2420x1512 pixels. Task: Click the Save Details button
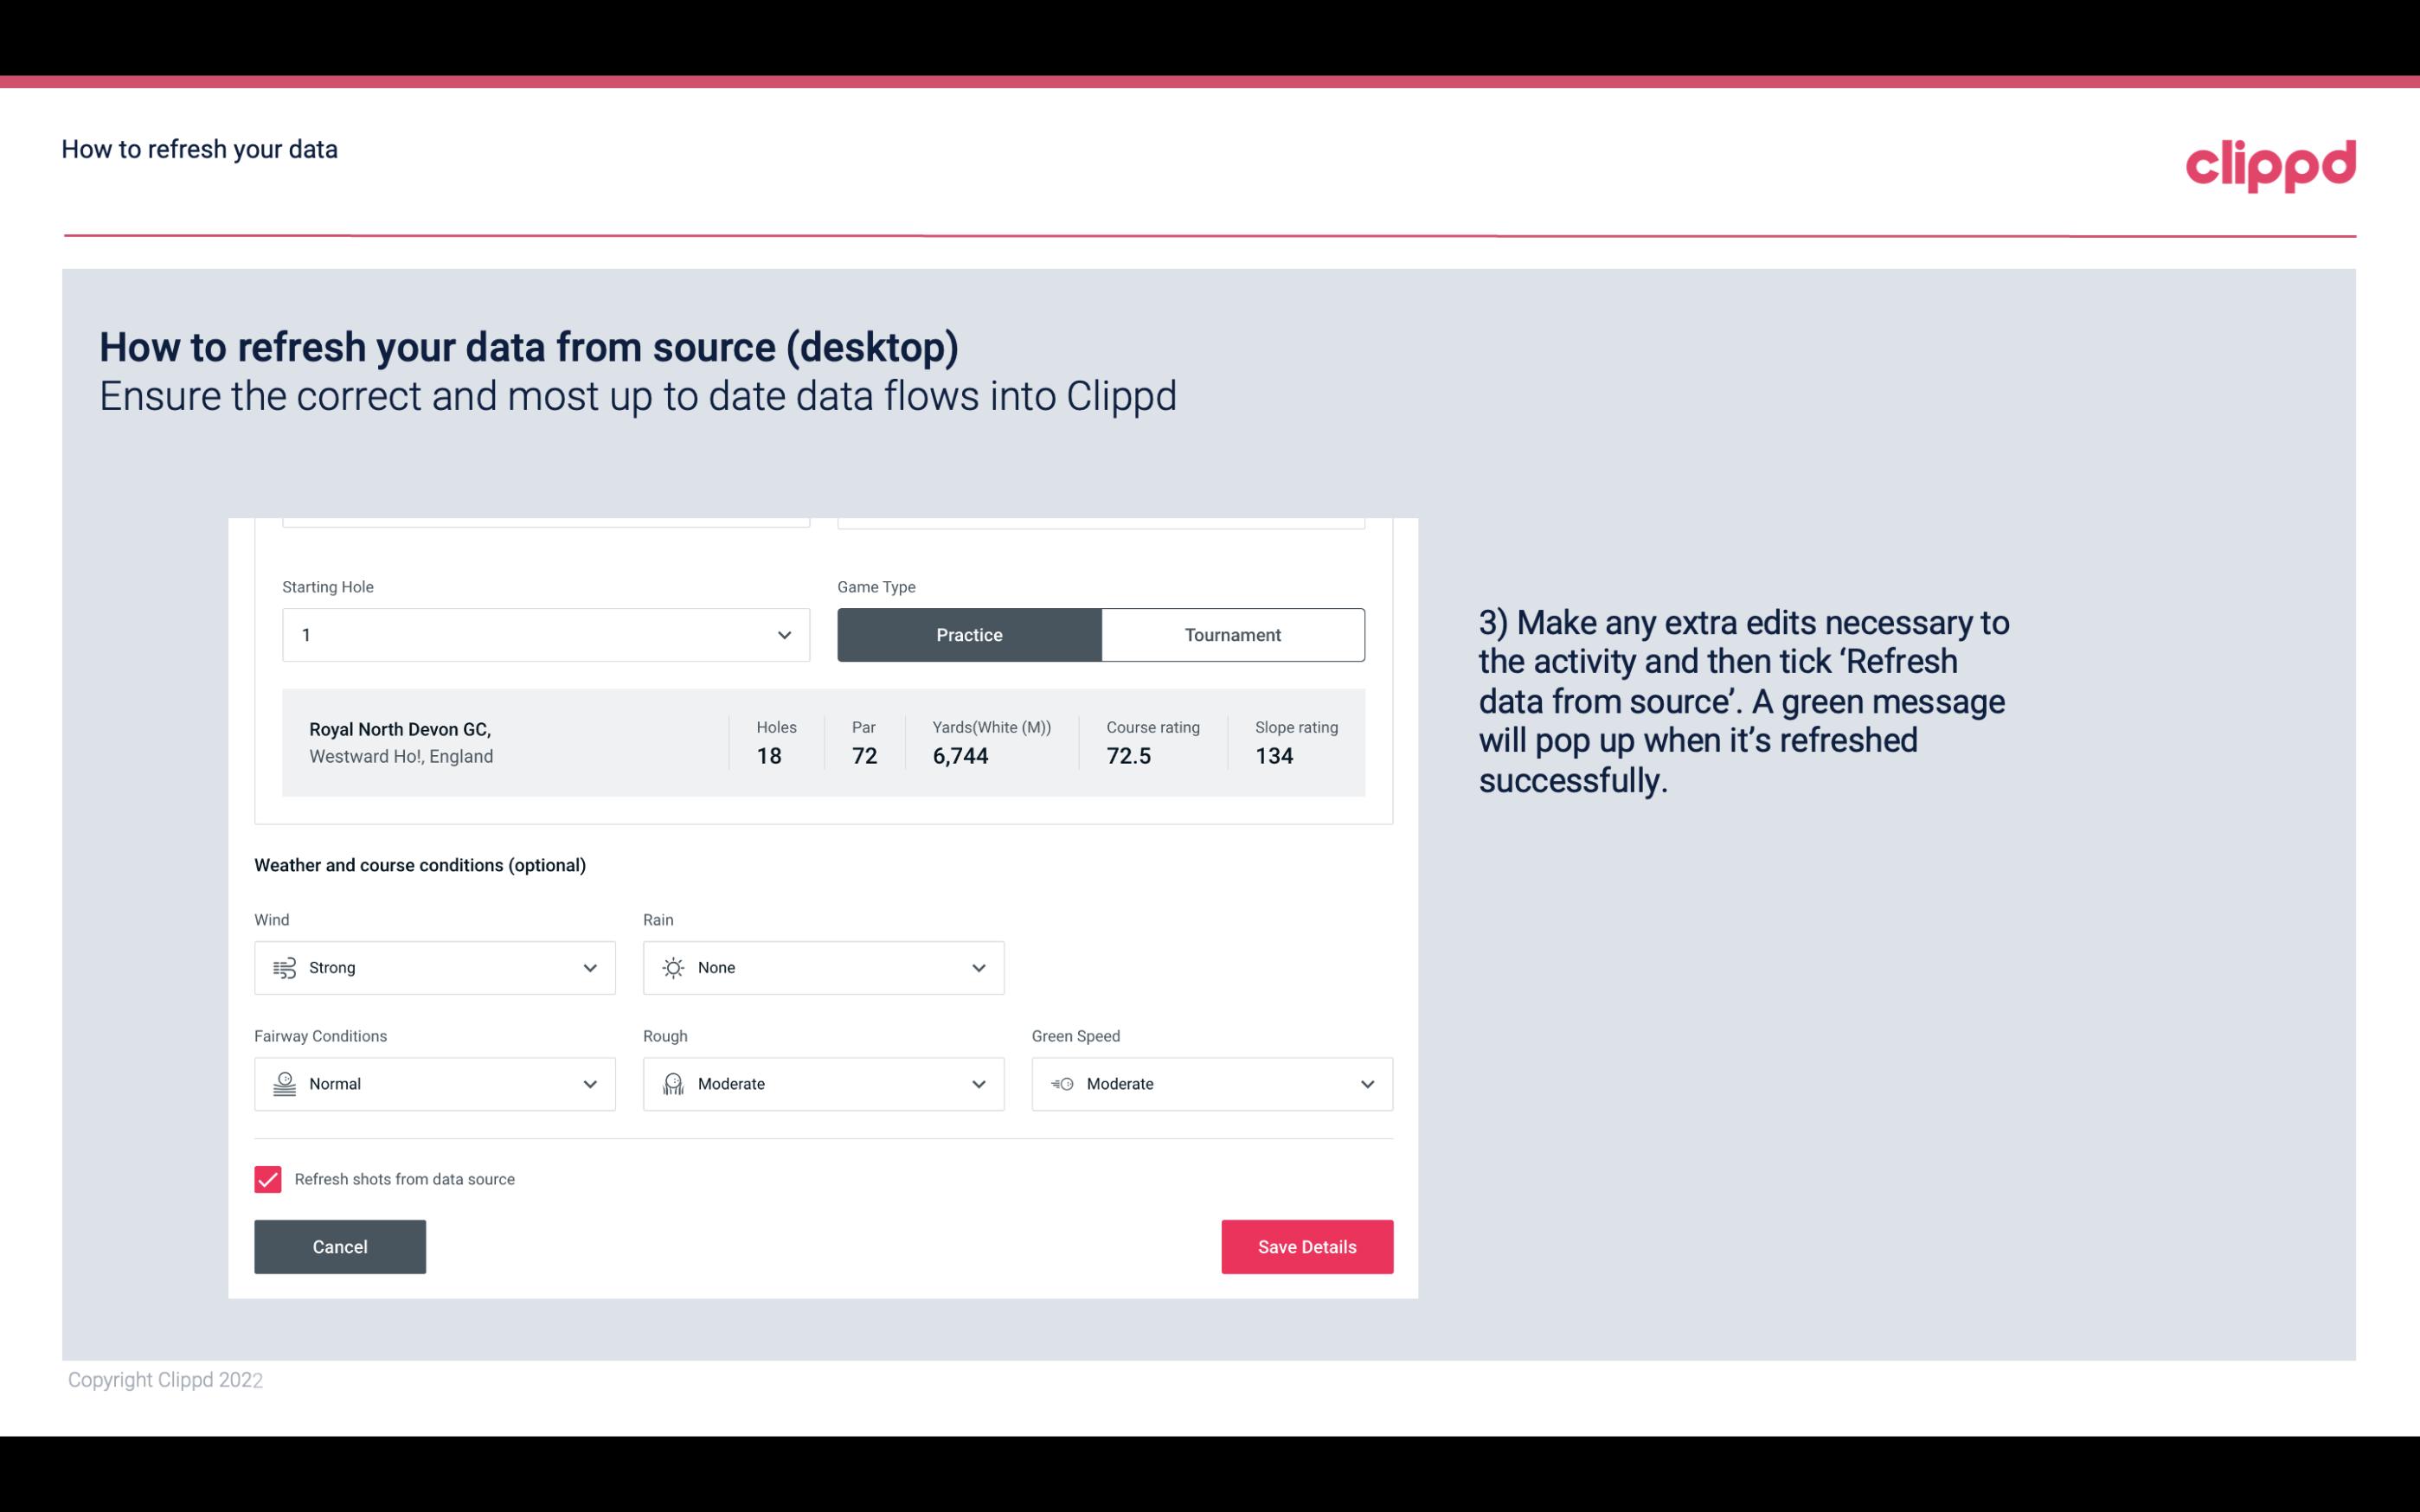pos(1306,1247)
